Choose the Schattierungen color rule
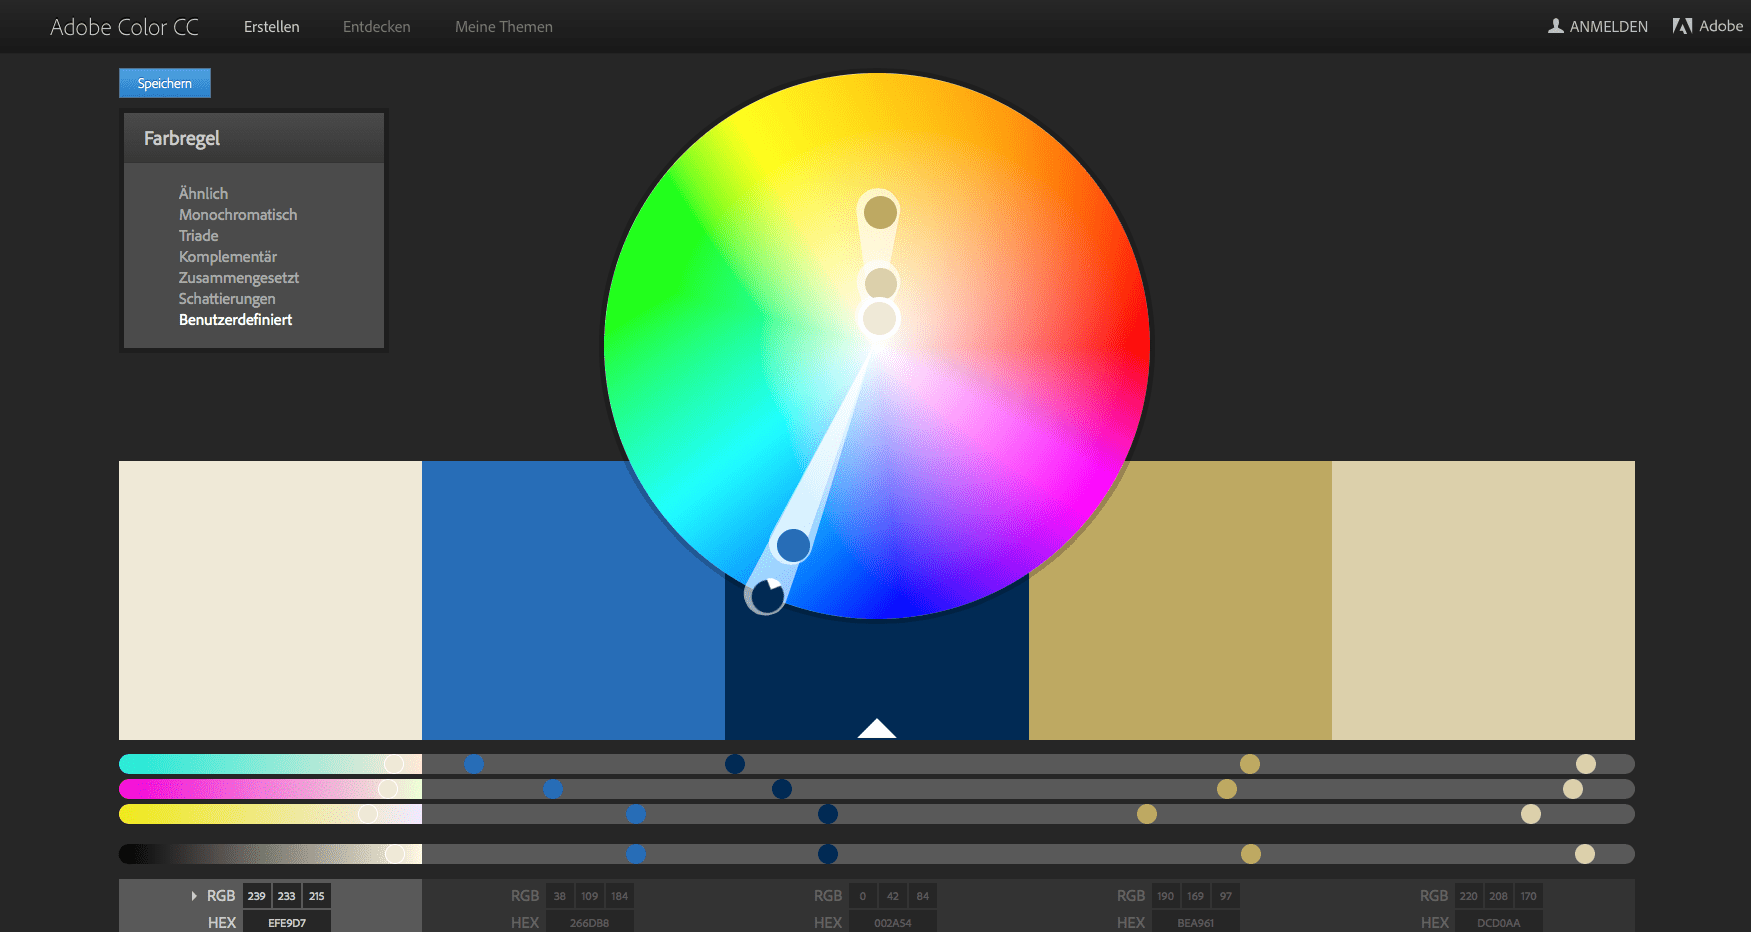1751x932 pixels. 226,299
